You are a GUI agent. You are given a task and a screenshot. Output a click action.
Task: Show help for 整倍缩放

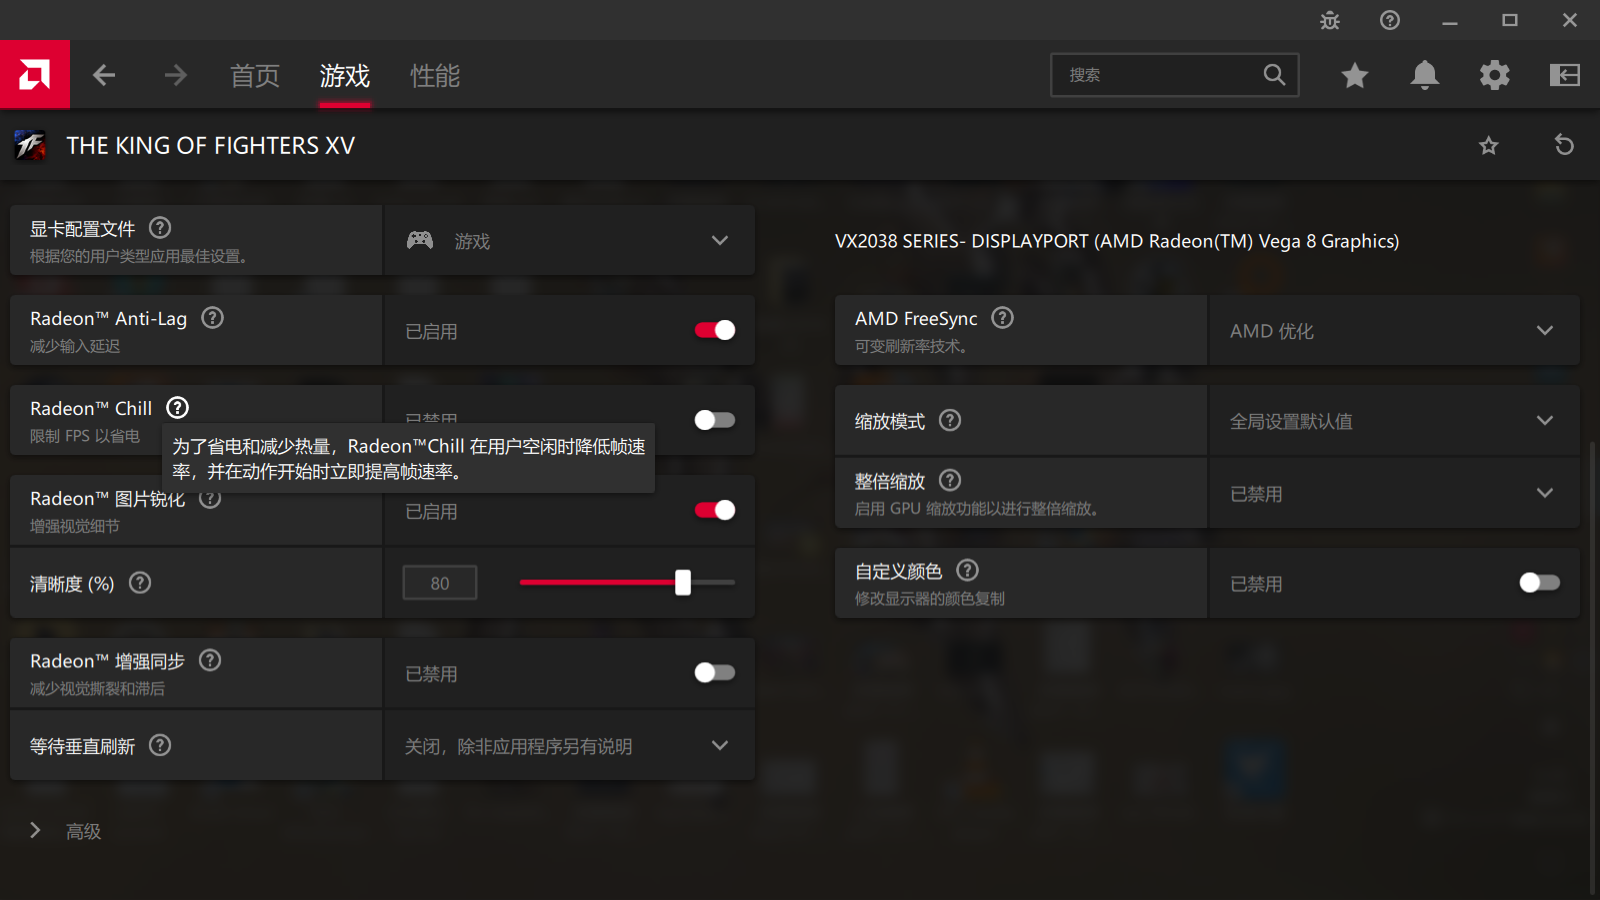(950, 480)
